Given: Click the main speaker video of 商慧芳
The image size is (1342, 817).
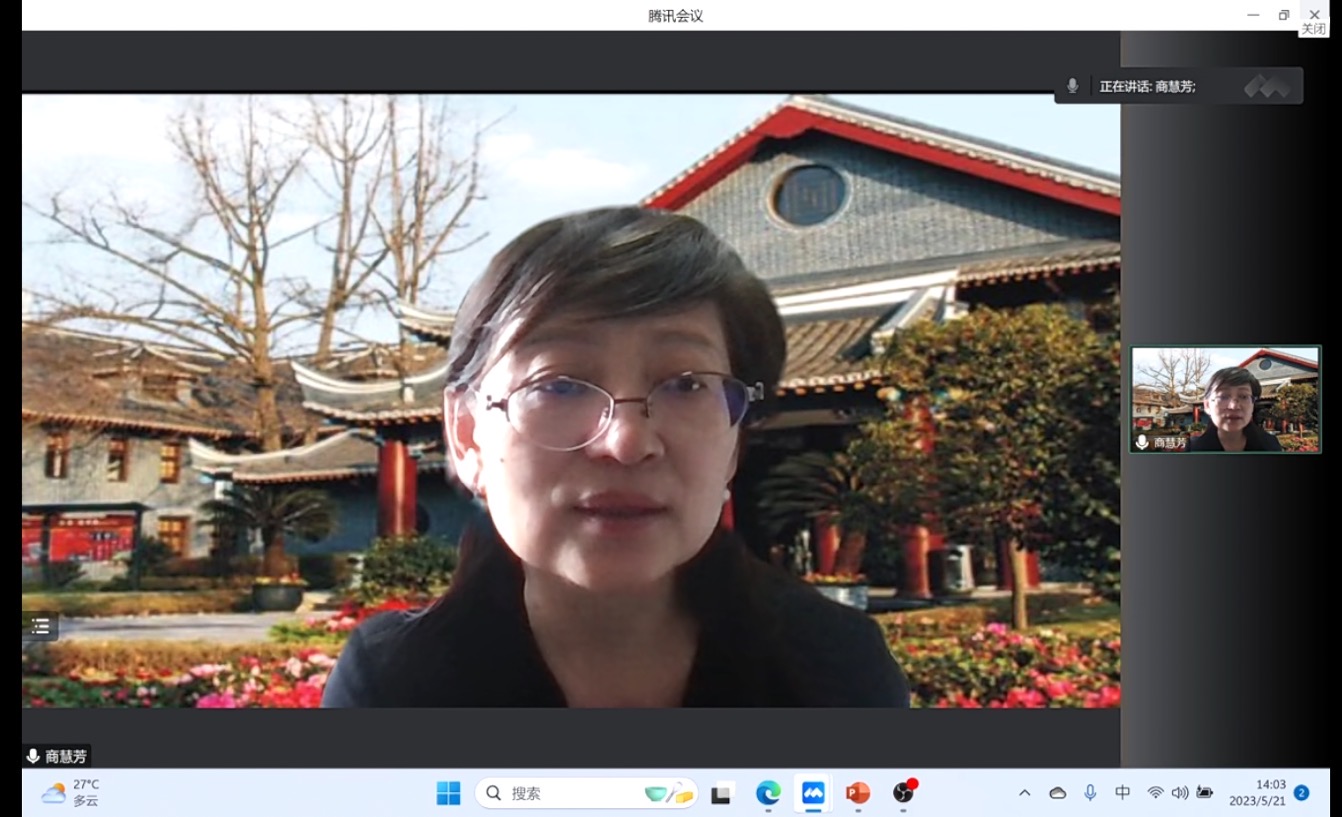Looking at the screenshot, I should tap(571, 401).
